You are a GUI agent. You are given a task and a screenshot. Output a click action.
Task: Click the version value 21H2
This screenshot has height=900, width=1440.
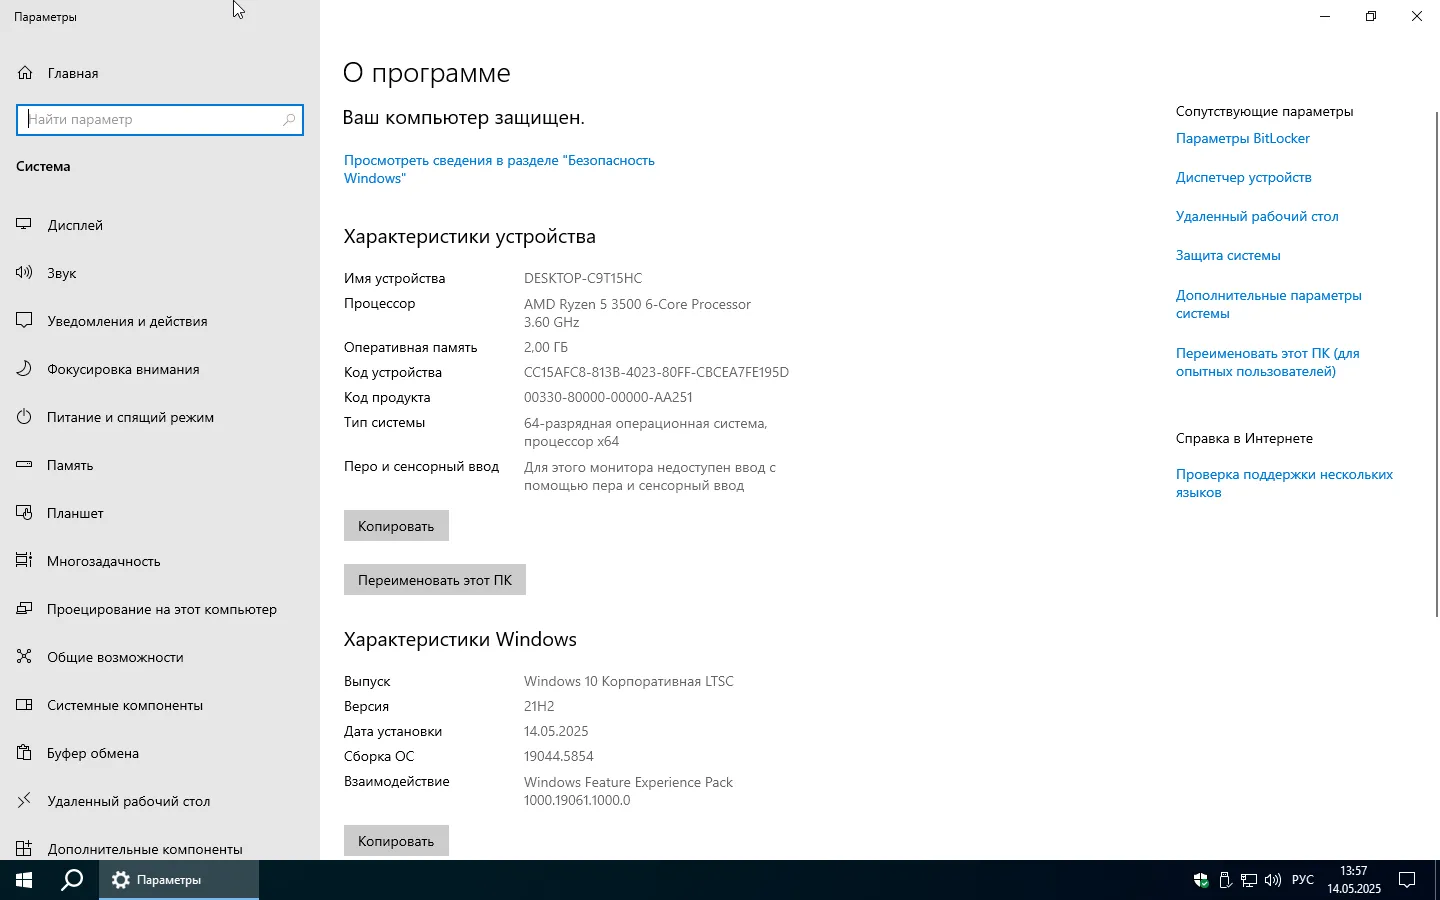[539, 706]
